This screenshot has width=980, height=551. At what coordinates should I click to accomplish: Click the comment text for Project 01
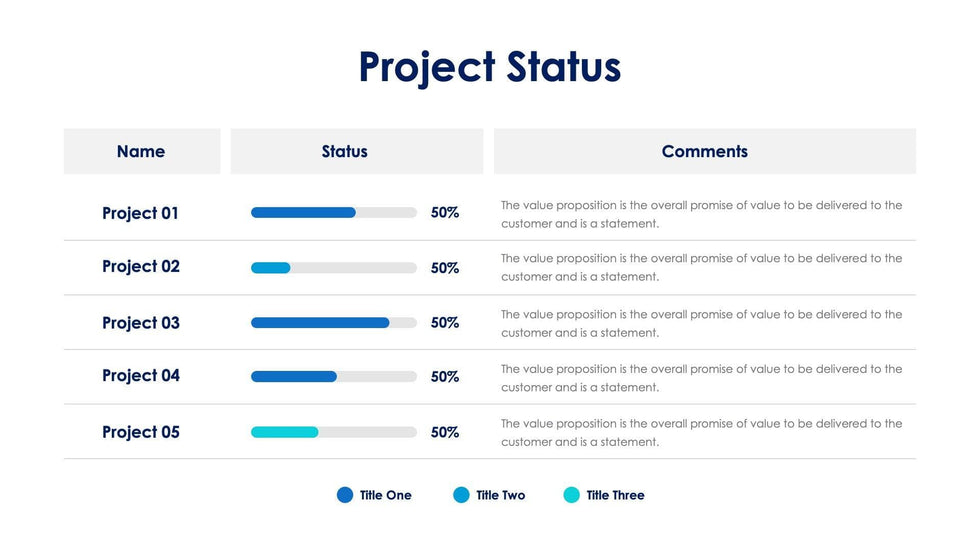[x=701, y=214]
